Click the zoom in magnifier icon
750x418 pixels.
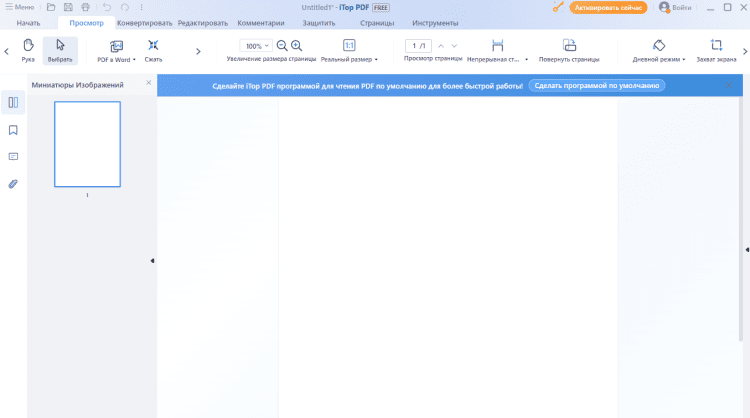pos(297,46)
